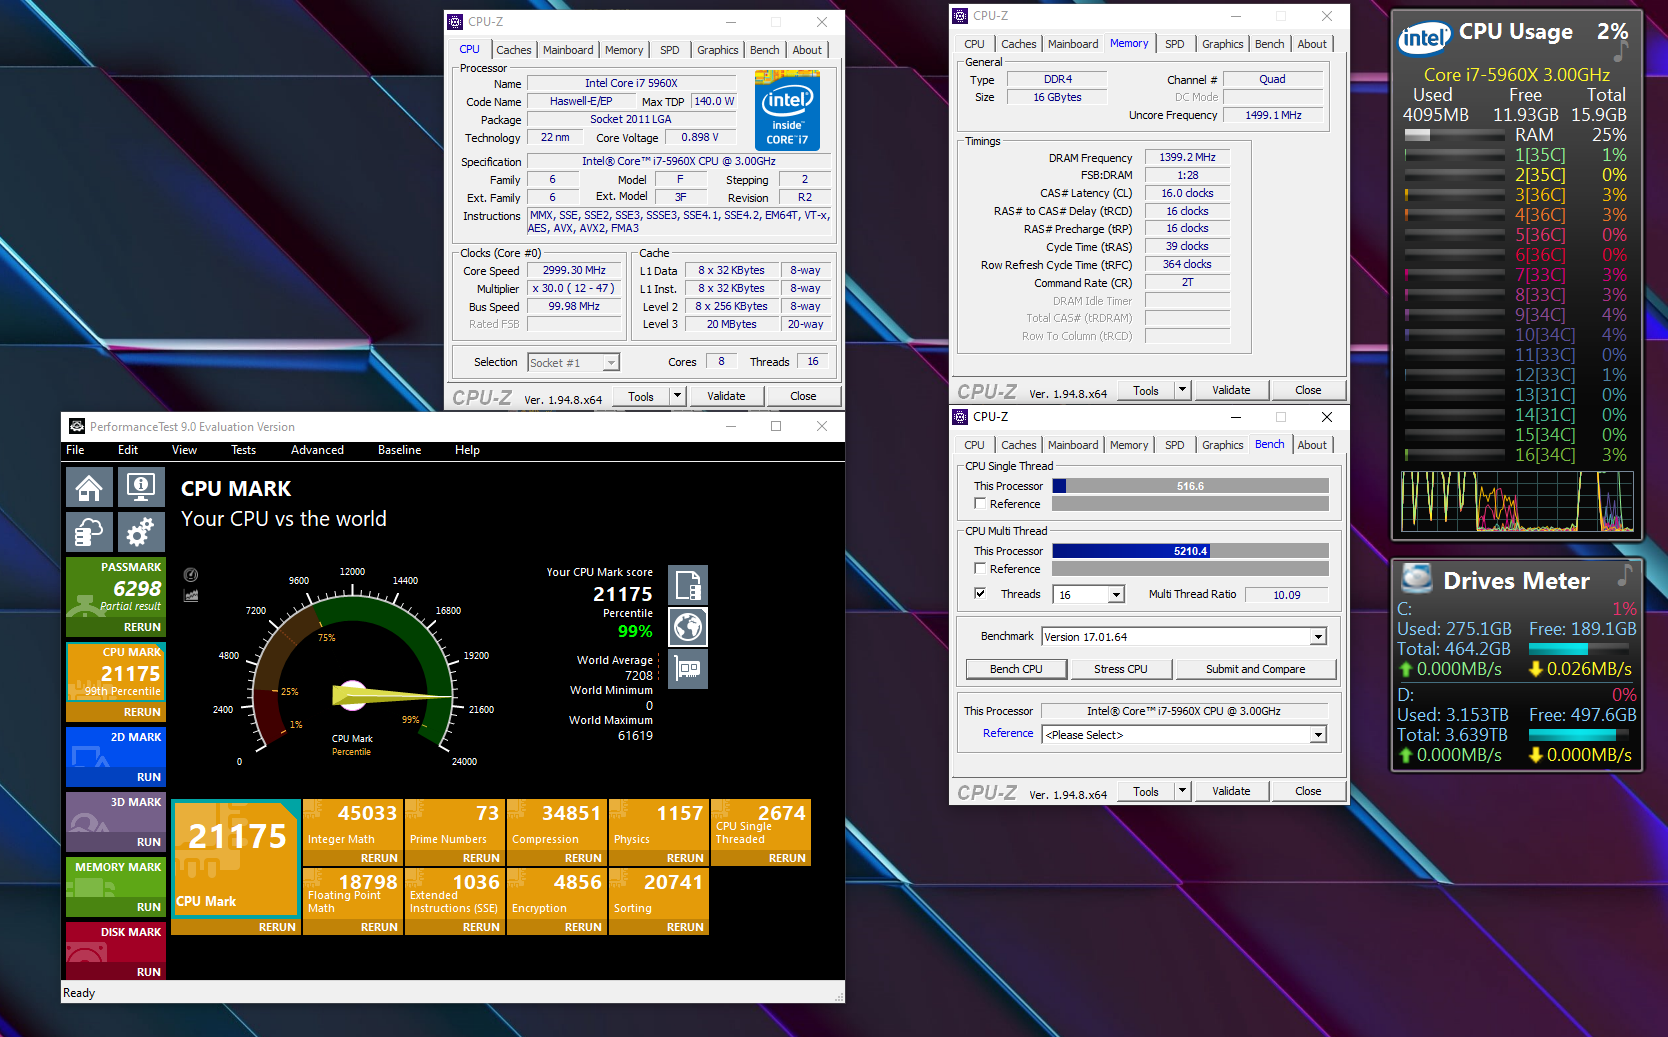
Task: Select the gauge view icon beside the dial
Action: [x=191, y=575]
